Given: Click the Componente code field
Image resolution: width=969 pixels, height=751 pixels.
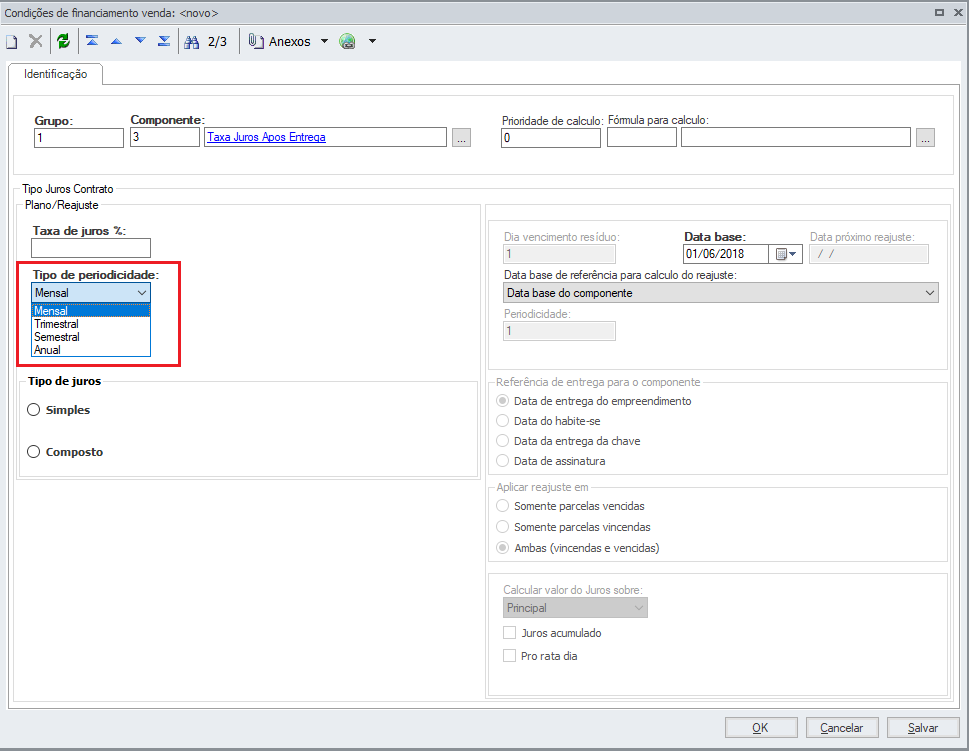Looking at the screenshot, I should [165, 137].
